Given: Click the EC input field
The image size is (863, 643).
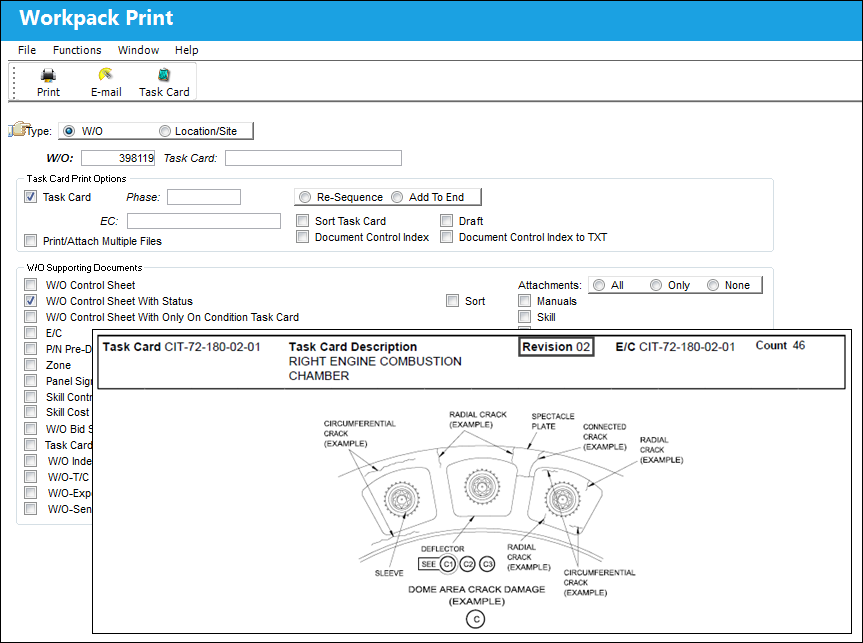Looking at the screenshot, I should 204,221.
